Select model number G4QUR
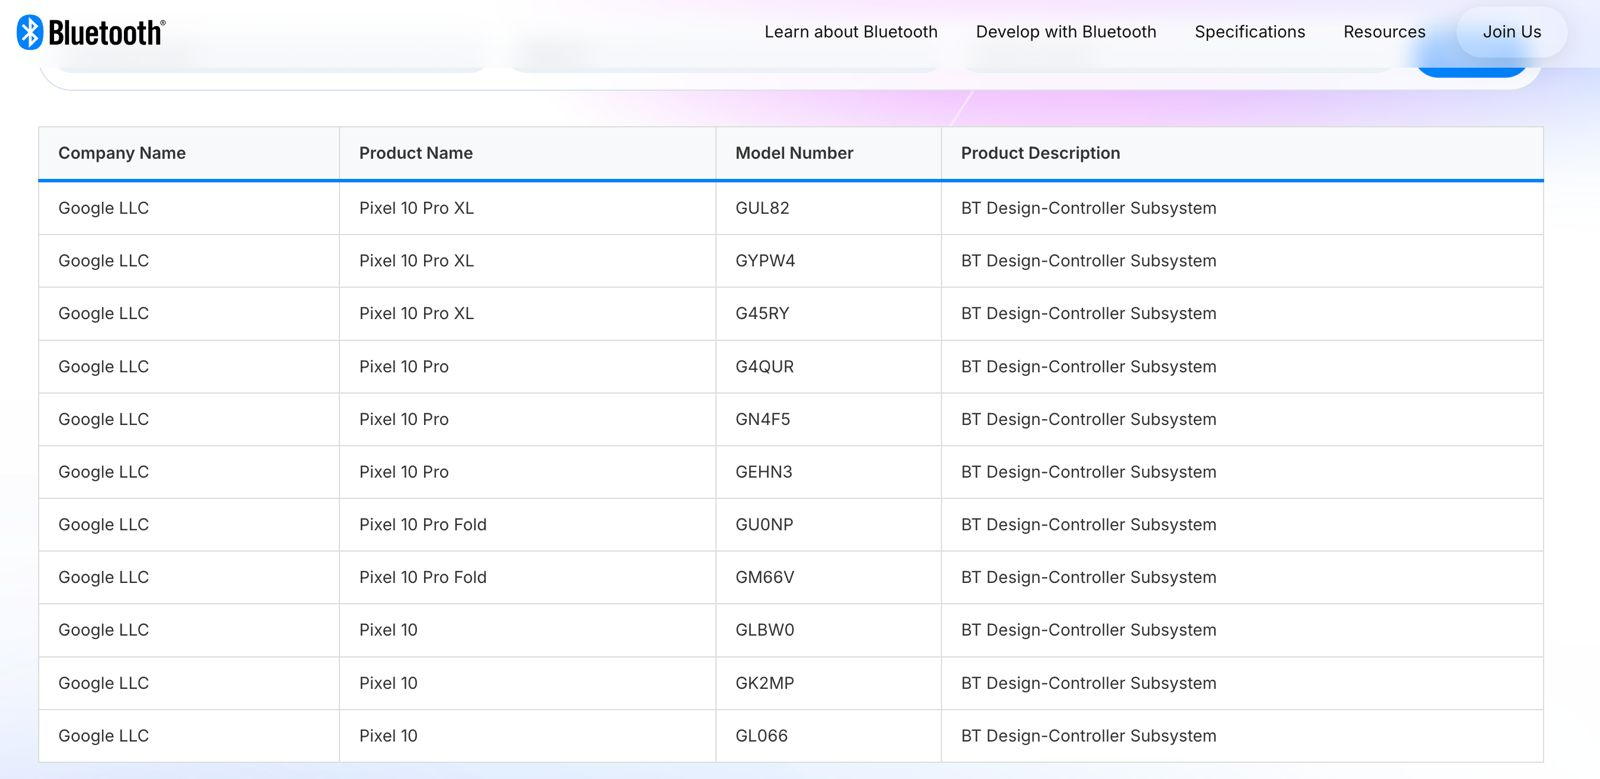 (x=764, y=367)
